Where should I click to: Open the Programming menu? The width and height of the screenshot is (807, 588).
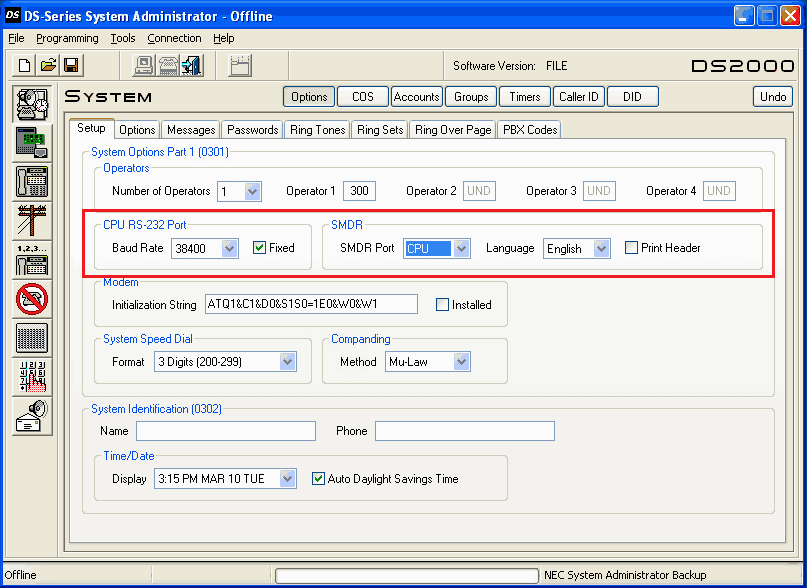click(x=67, y=38)
